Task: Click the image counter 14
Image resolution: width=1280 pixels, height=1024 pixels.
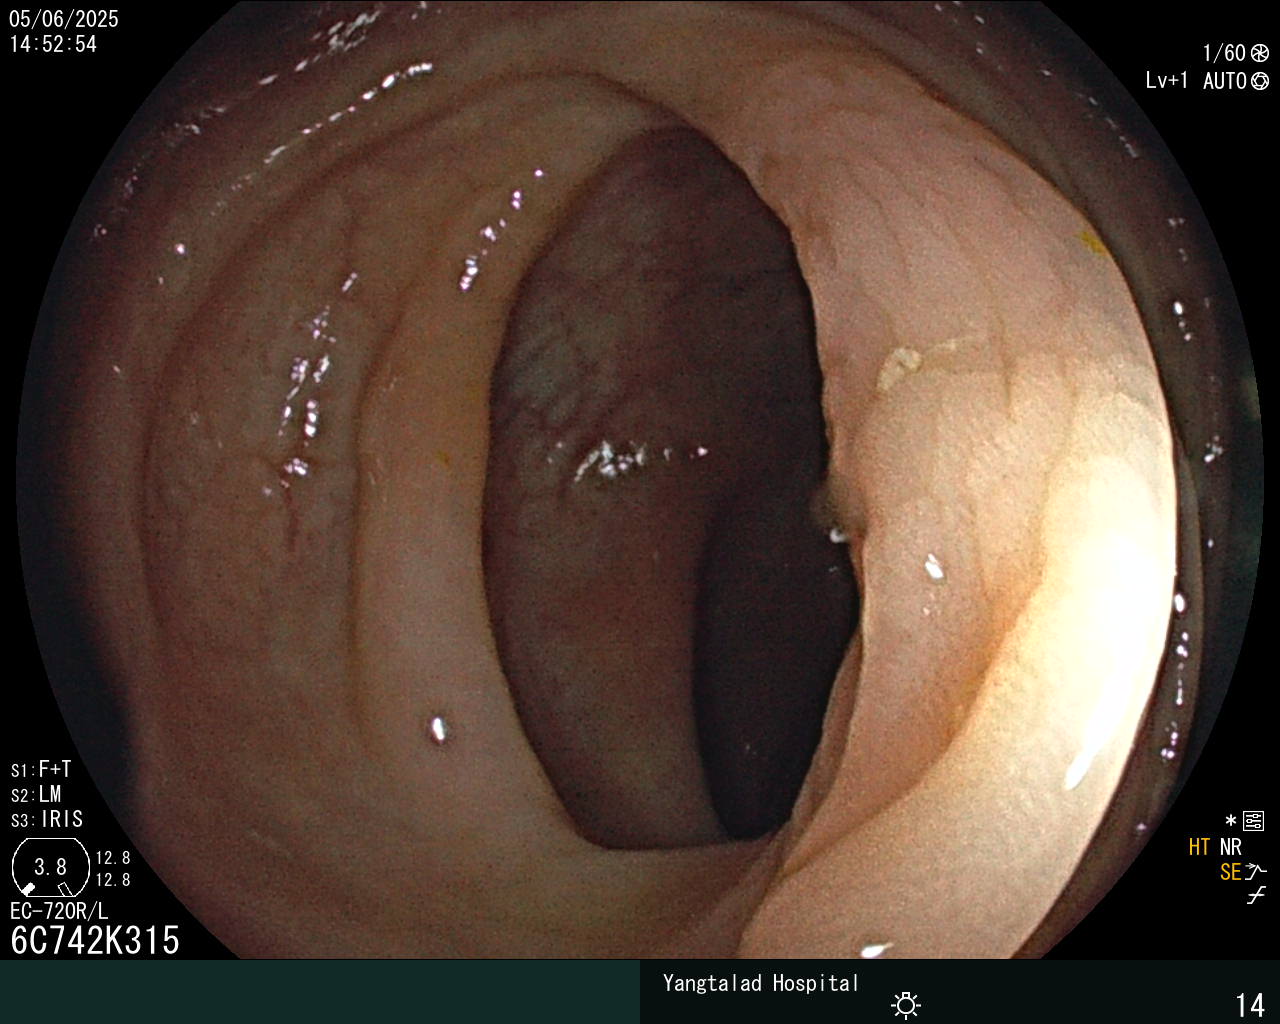Action: click(x=1251, y=1005)
